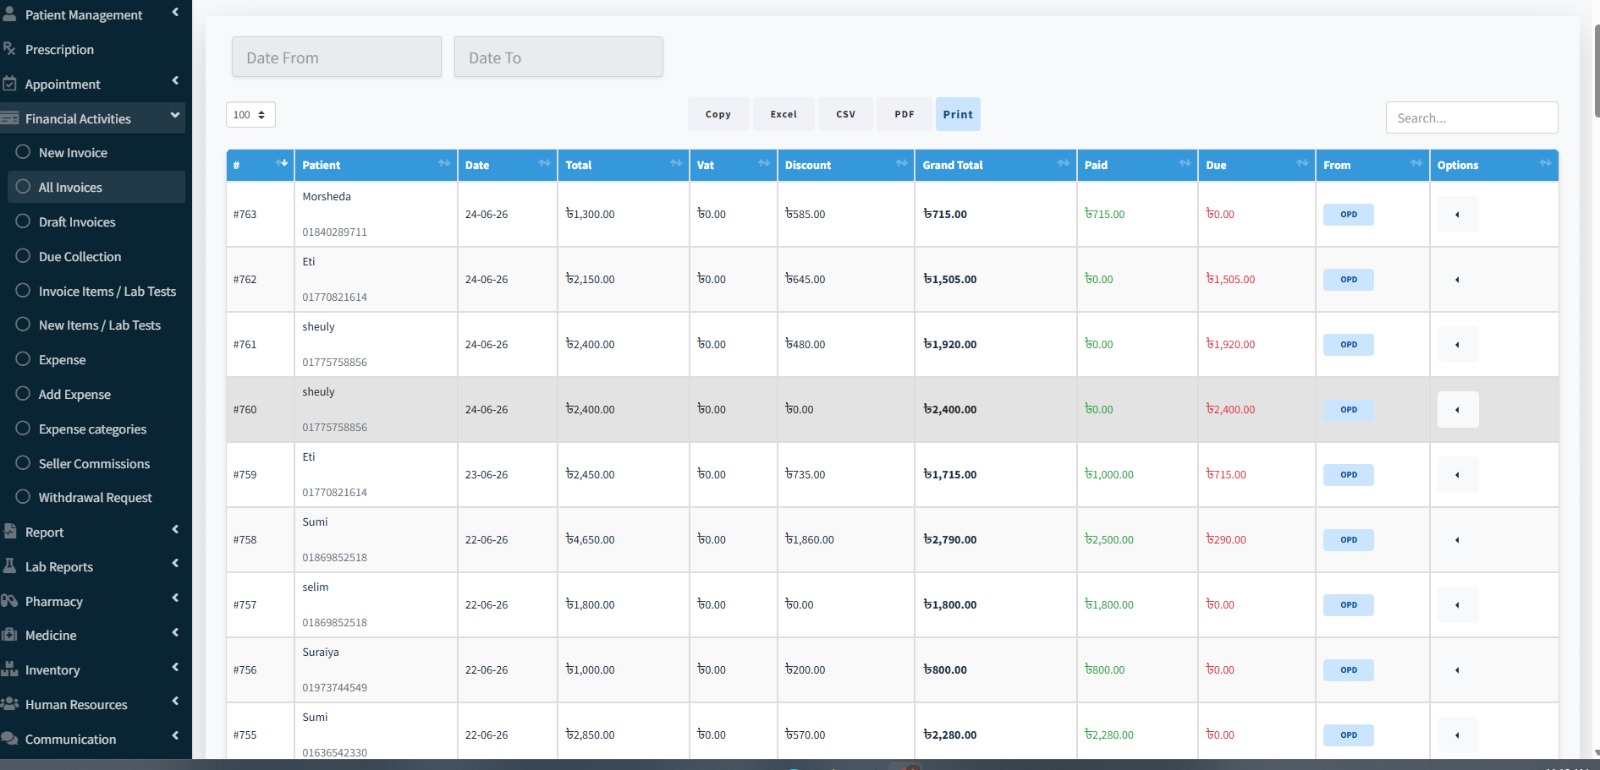1600x770 pixels.
Task: Click the Excel export button
Action: click(784, 114)
